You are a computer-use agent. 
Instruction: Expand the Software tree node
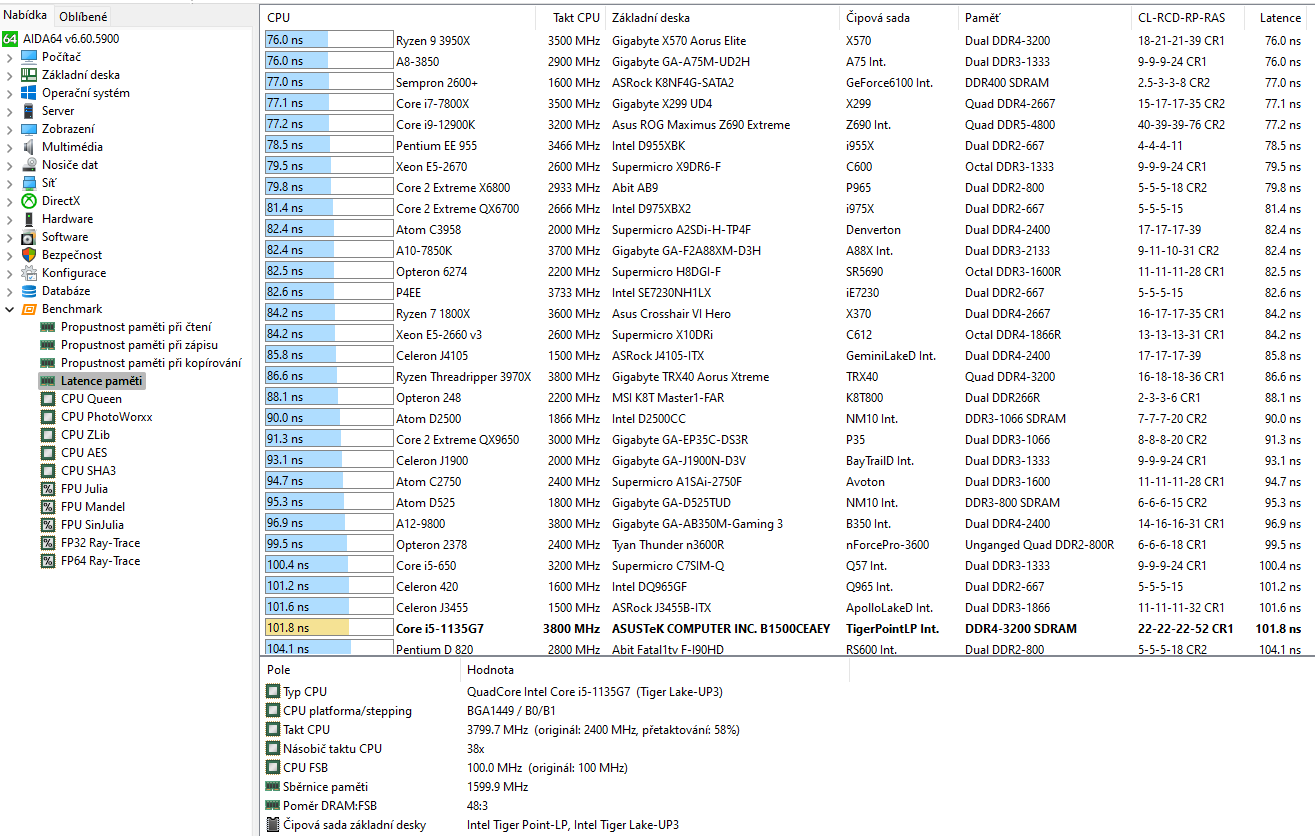[x=10, y=237]
